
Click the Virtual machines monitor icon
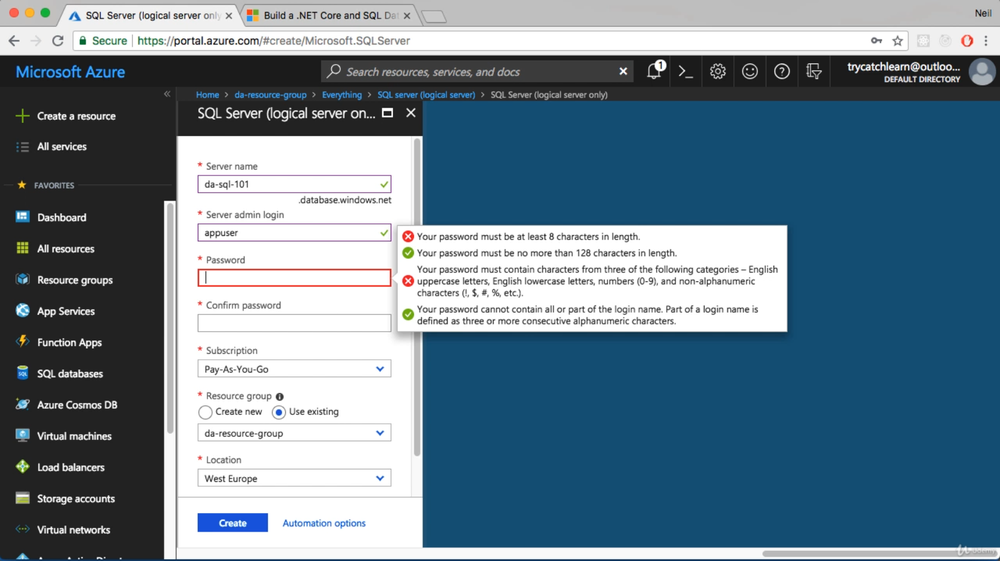(x=22, y=435)
